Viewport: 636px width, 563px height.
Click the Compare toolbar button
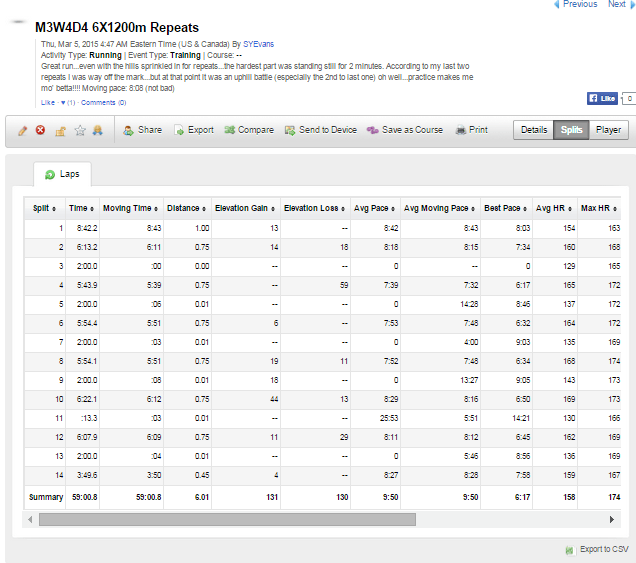point(249,130)
